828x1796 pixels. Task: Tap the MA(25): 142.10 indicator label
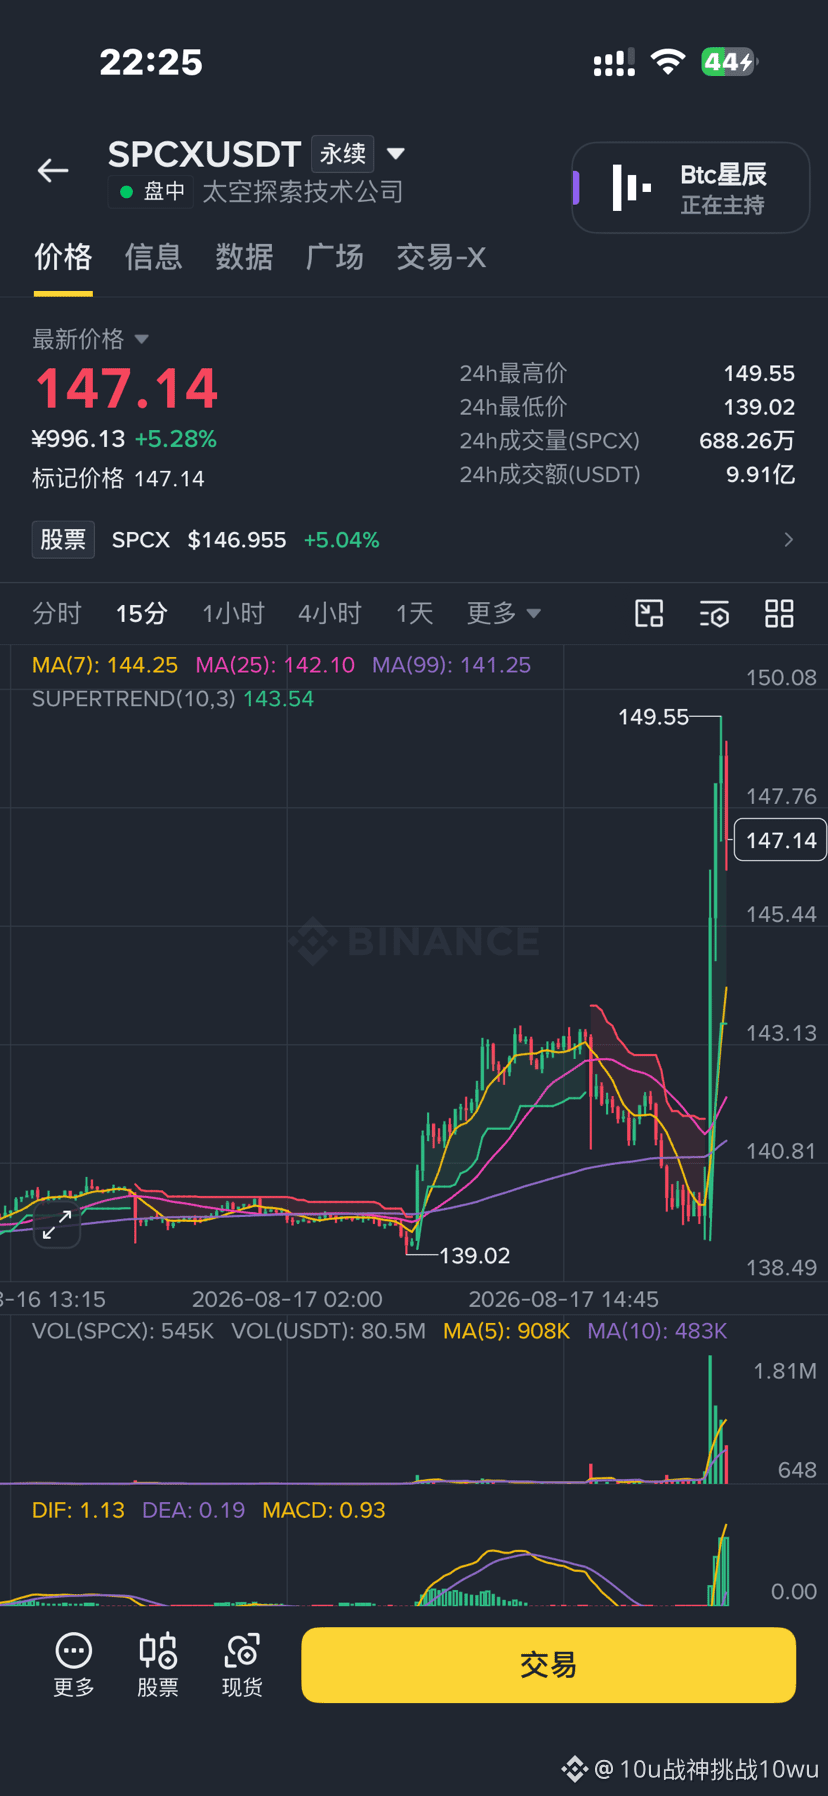275,665
